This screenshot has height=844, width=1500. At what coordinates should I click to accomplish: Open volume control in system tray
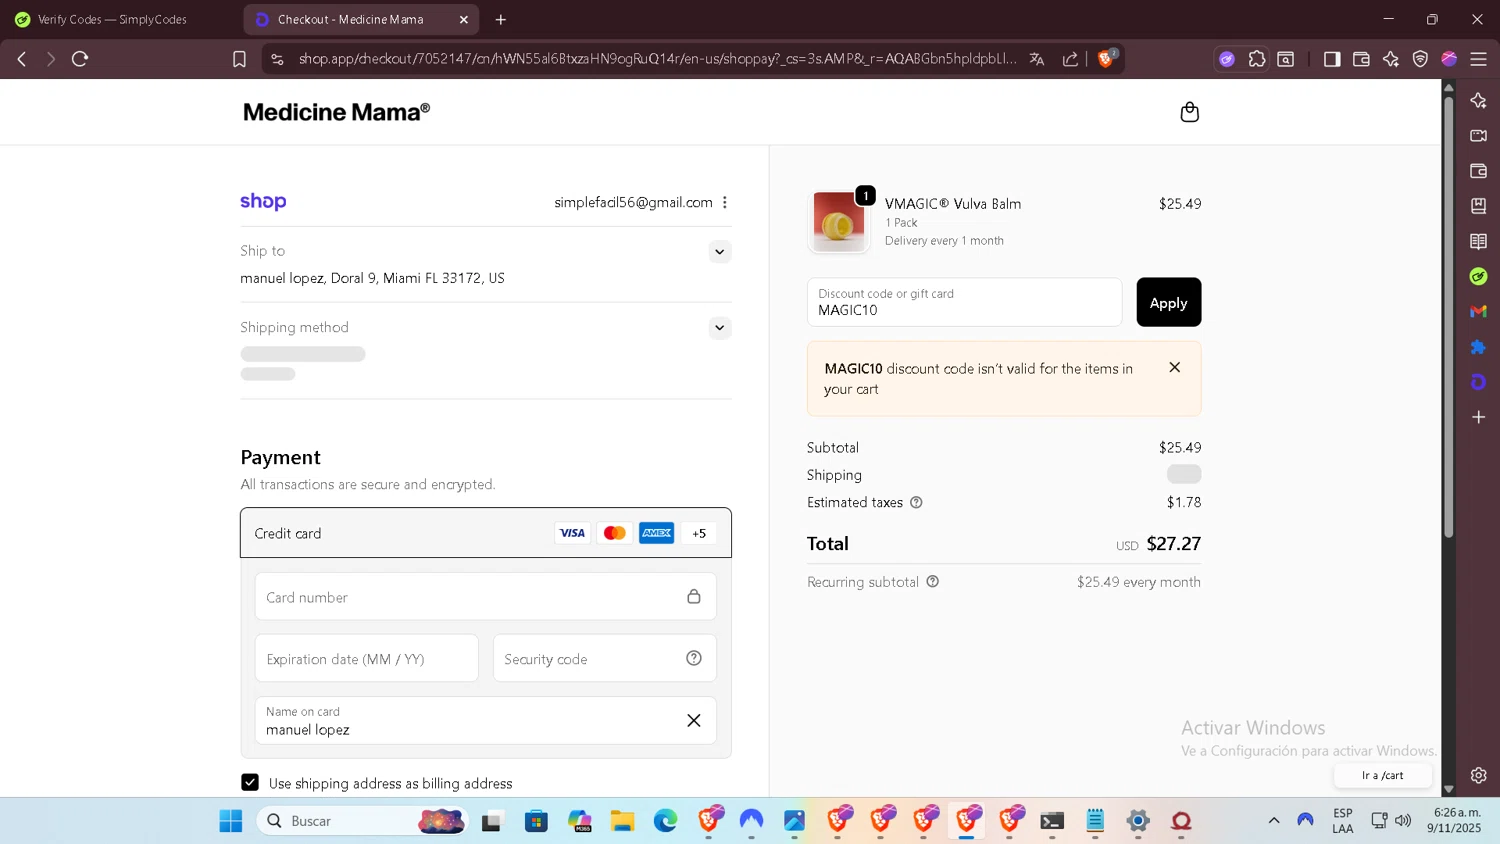click(1403, 821)
